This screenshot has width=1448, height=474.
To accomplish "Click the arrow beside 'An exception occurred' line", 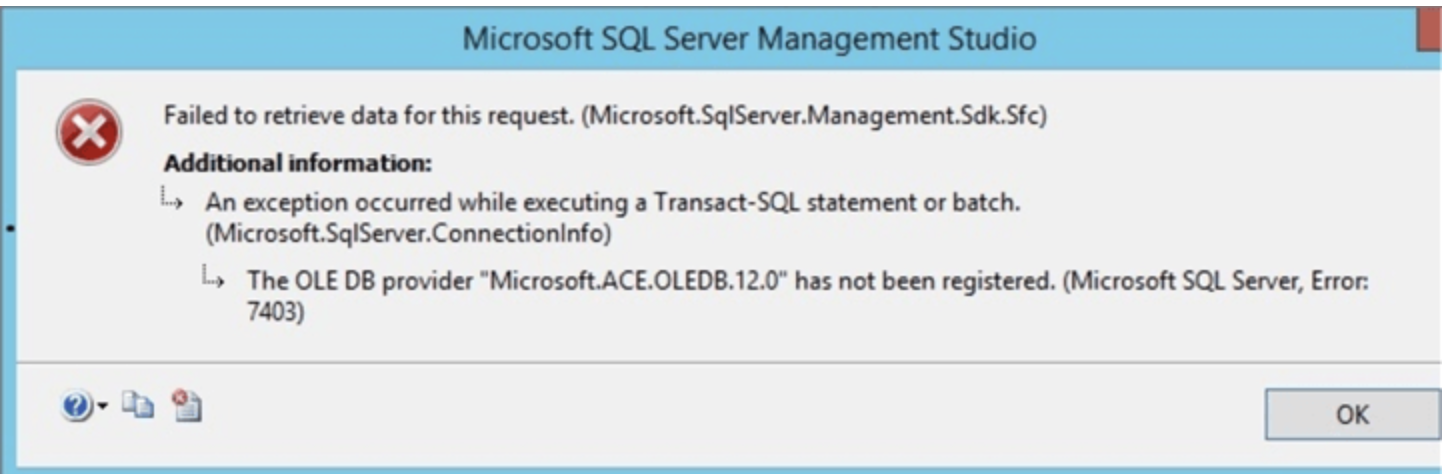I will point(172,200).
